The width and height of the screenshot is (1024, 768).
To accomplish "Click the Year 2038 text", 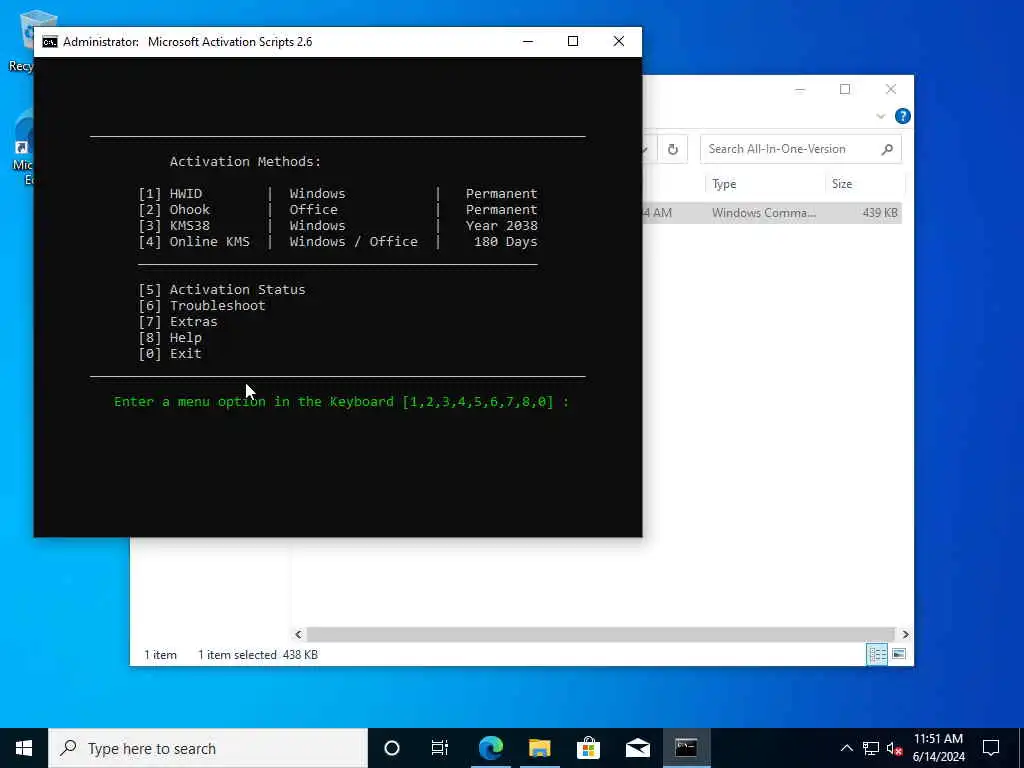I will pyautogui.click(x=502, y=226).
